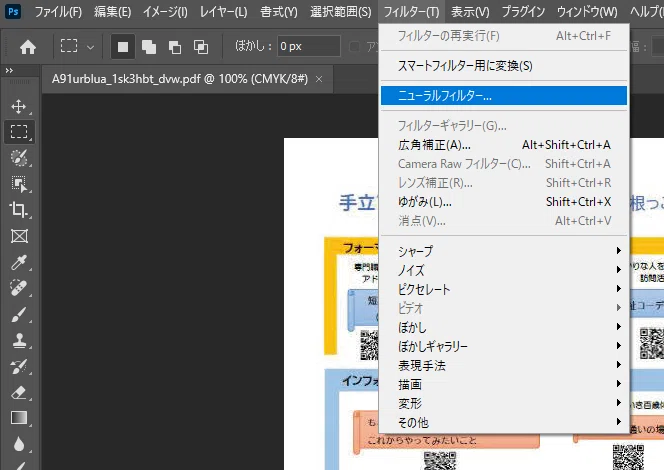The image size is (664, 470).
Task: Open tool preset picker dropdown arrow
Action: (90, 47)
